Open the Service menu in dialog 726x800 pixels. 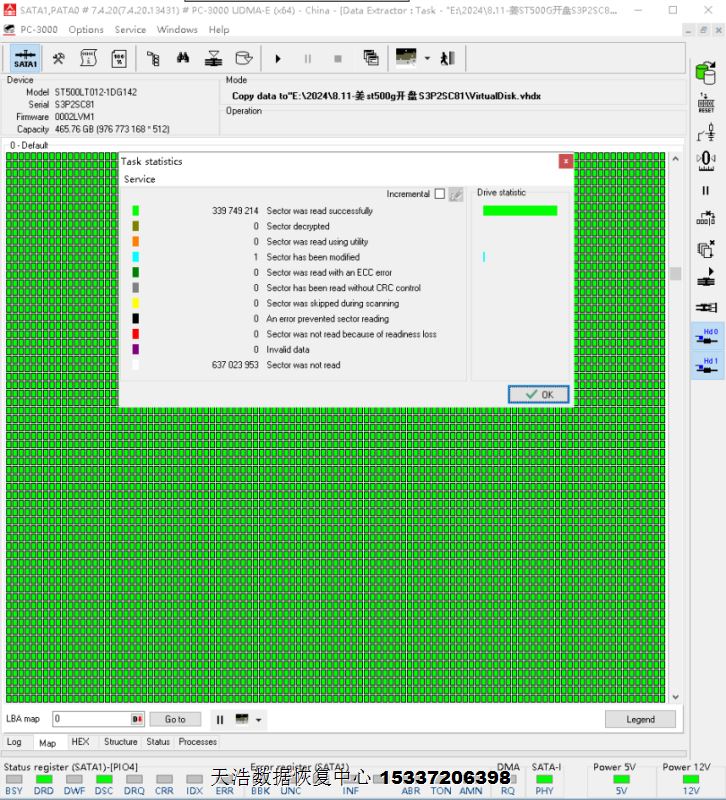(x=139, y=179)
